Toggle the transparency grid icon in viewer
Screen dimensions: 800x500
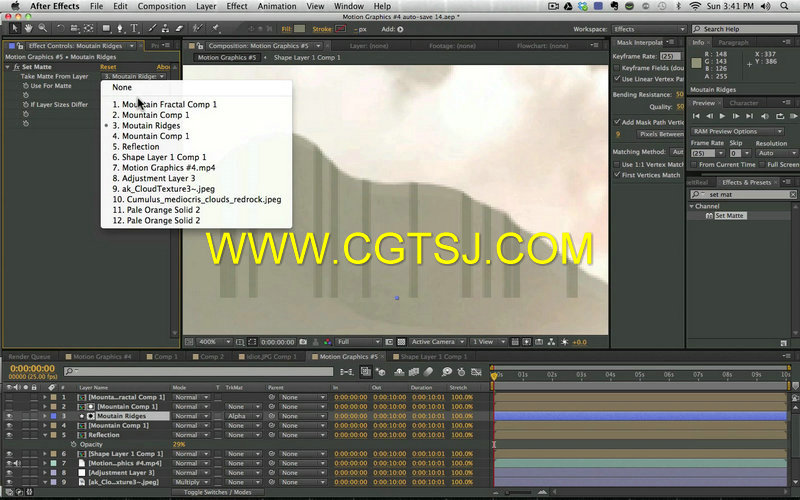tap(402, 342)
